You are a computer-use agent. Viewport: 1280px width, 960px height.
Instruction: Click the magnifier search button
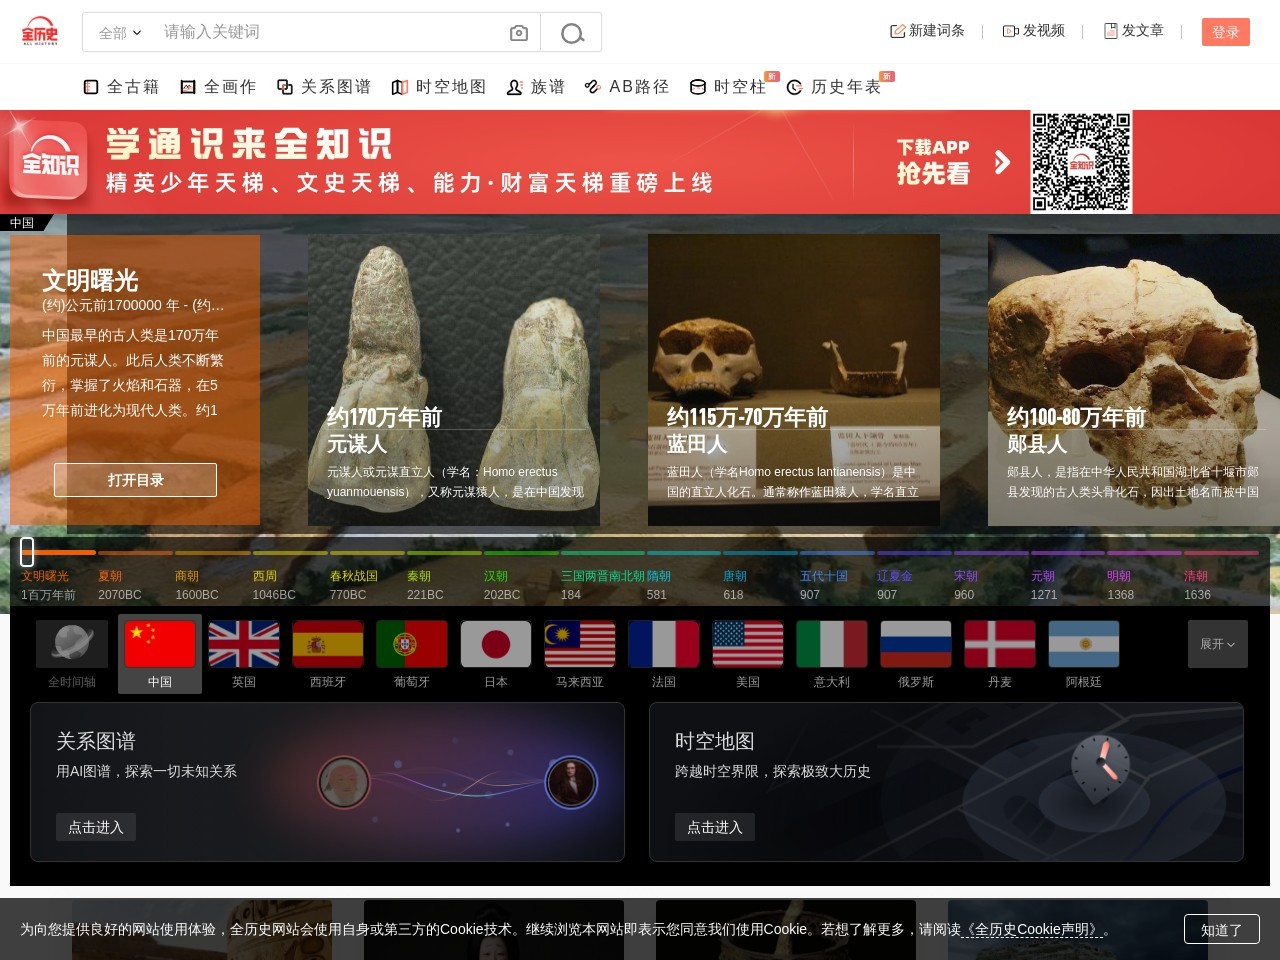click(x=572, y=33)
